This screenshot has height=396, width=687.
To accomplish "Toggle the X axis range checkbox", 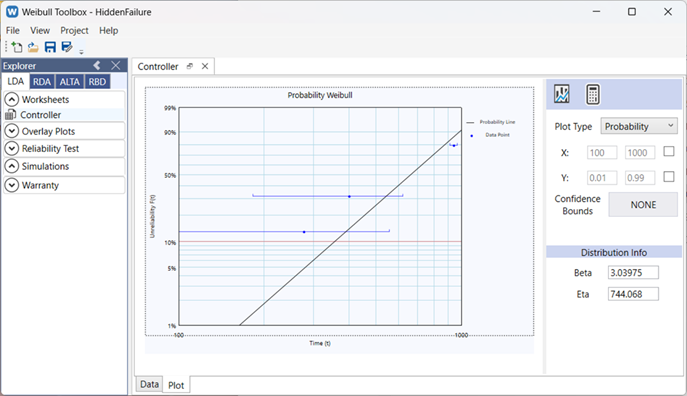I will (669, 152).
